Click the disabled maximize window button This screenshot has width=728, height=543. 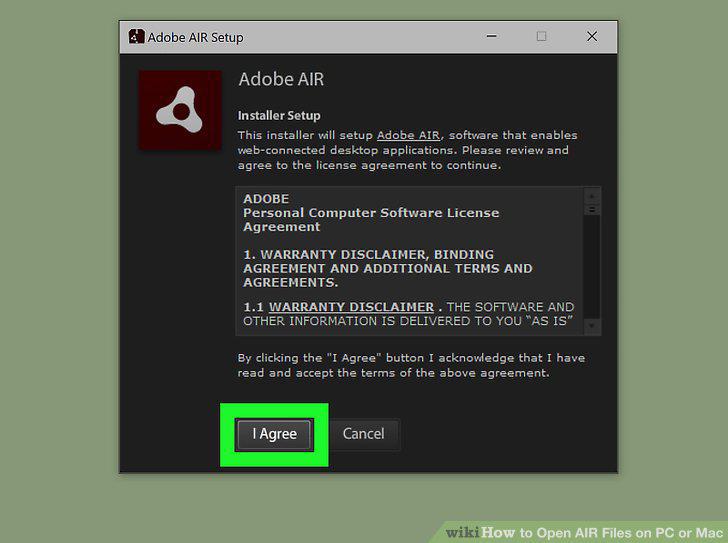541,36
